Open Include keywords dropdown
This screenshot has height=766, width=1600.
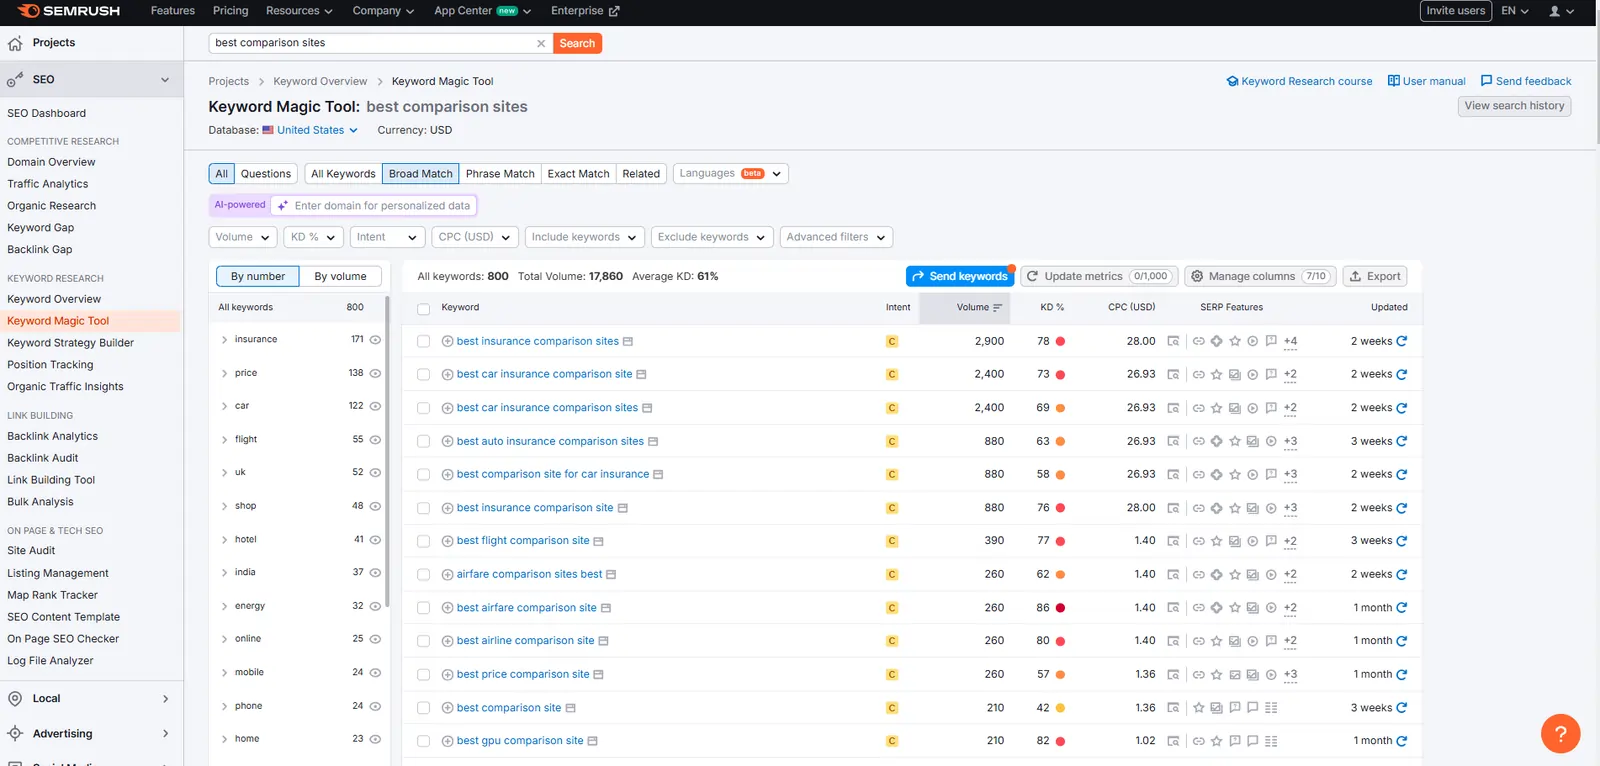tap(584, 237)
